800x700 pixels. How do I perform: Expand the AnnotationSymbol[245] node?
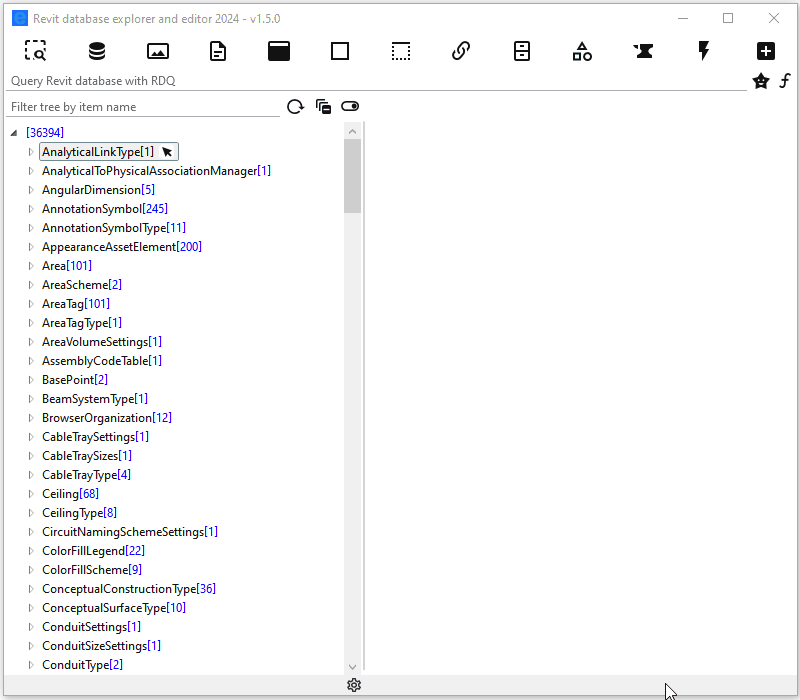(31, 209)
